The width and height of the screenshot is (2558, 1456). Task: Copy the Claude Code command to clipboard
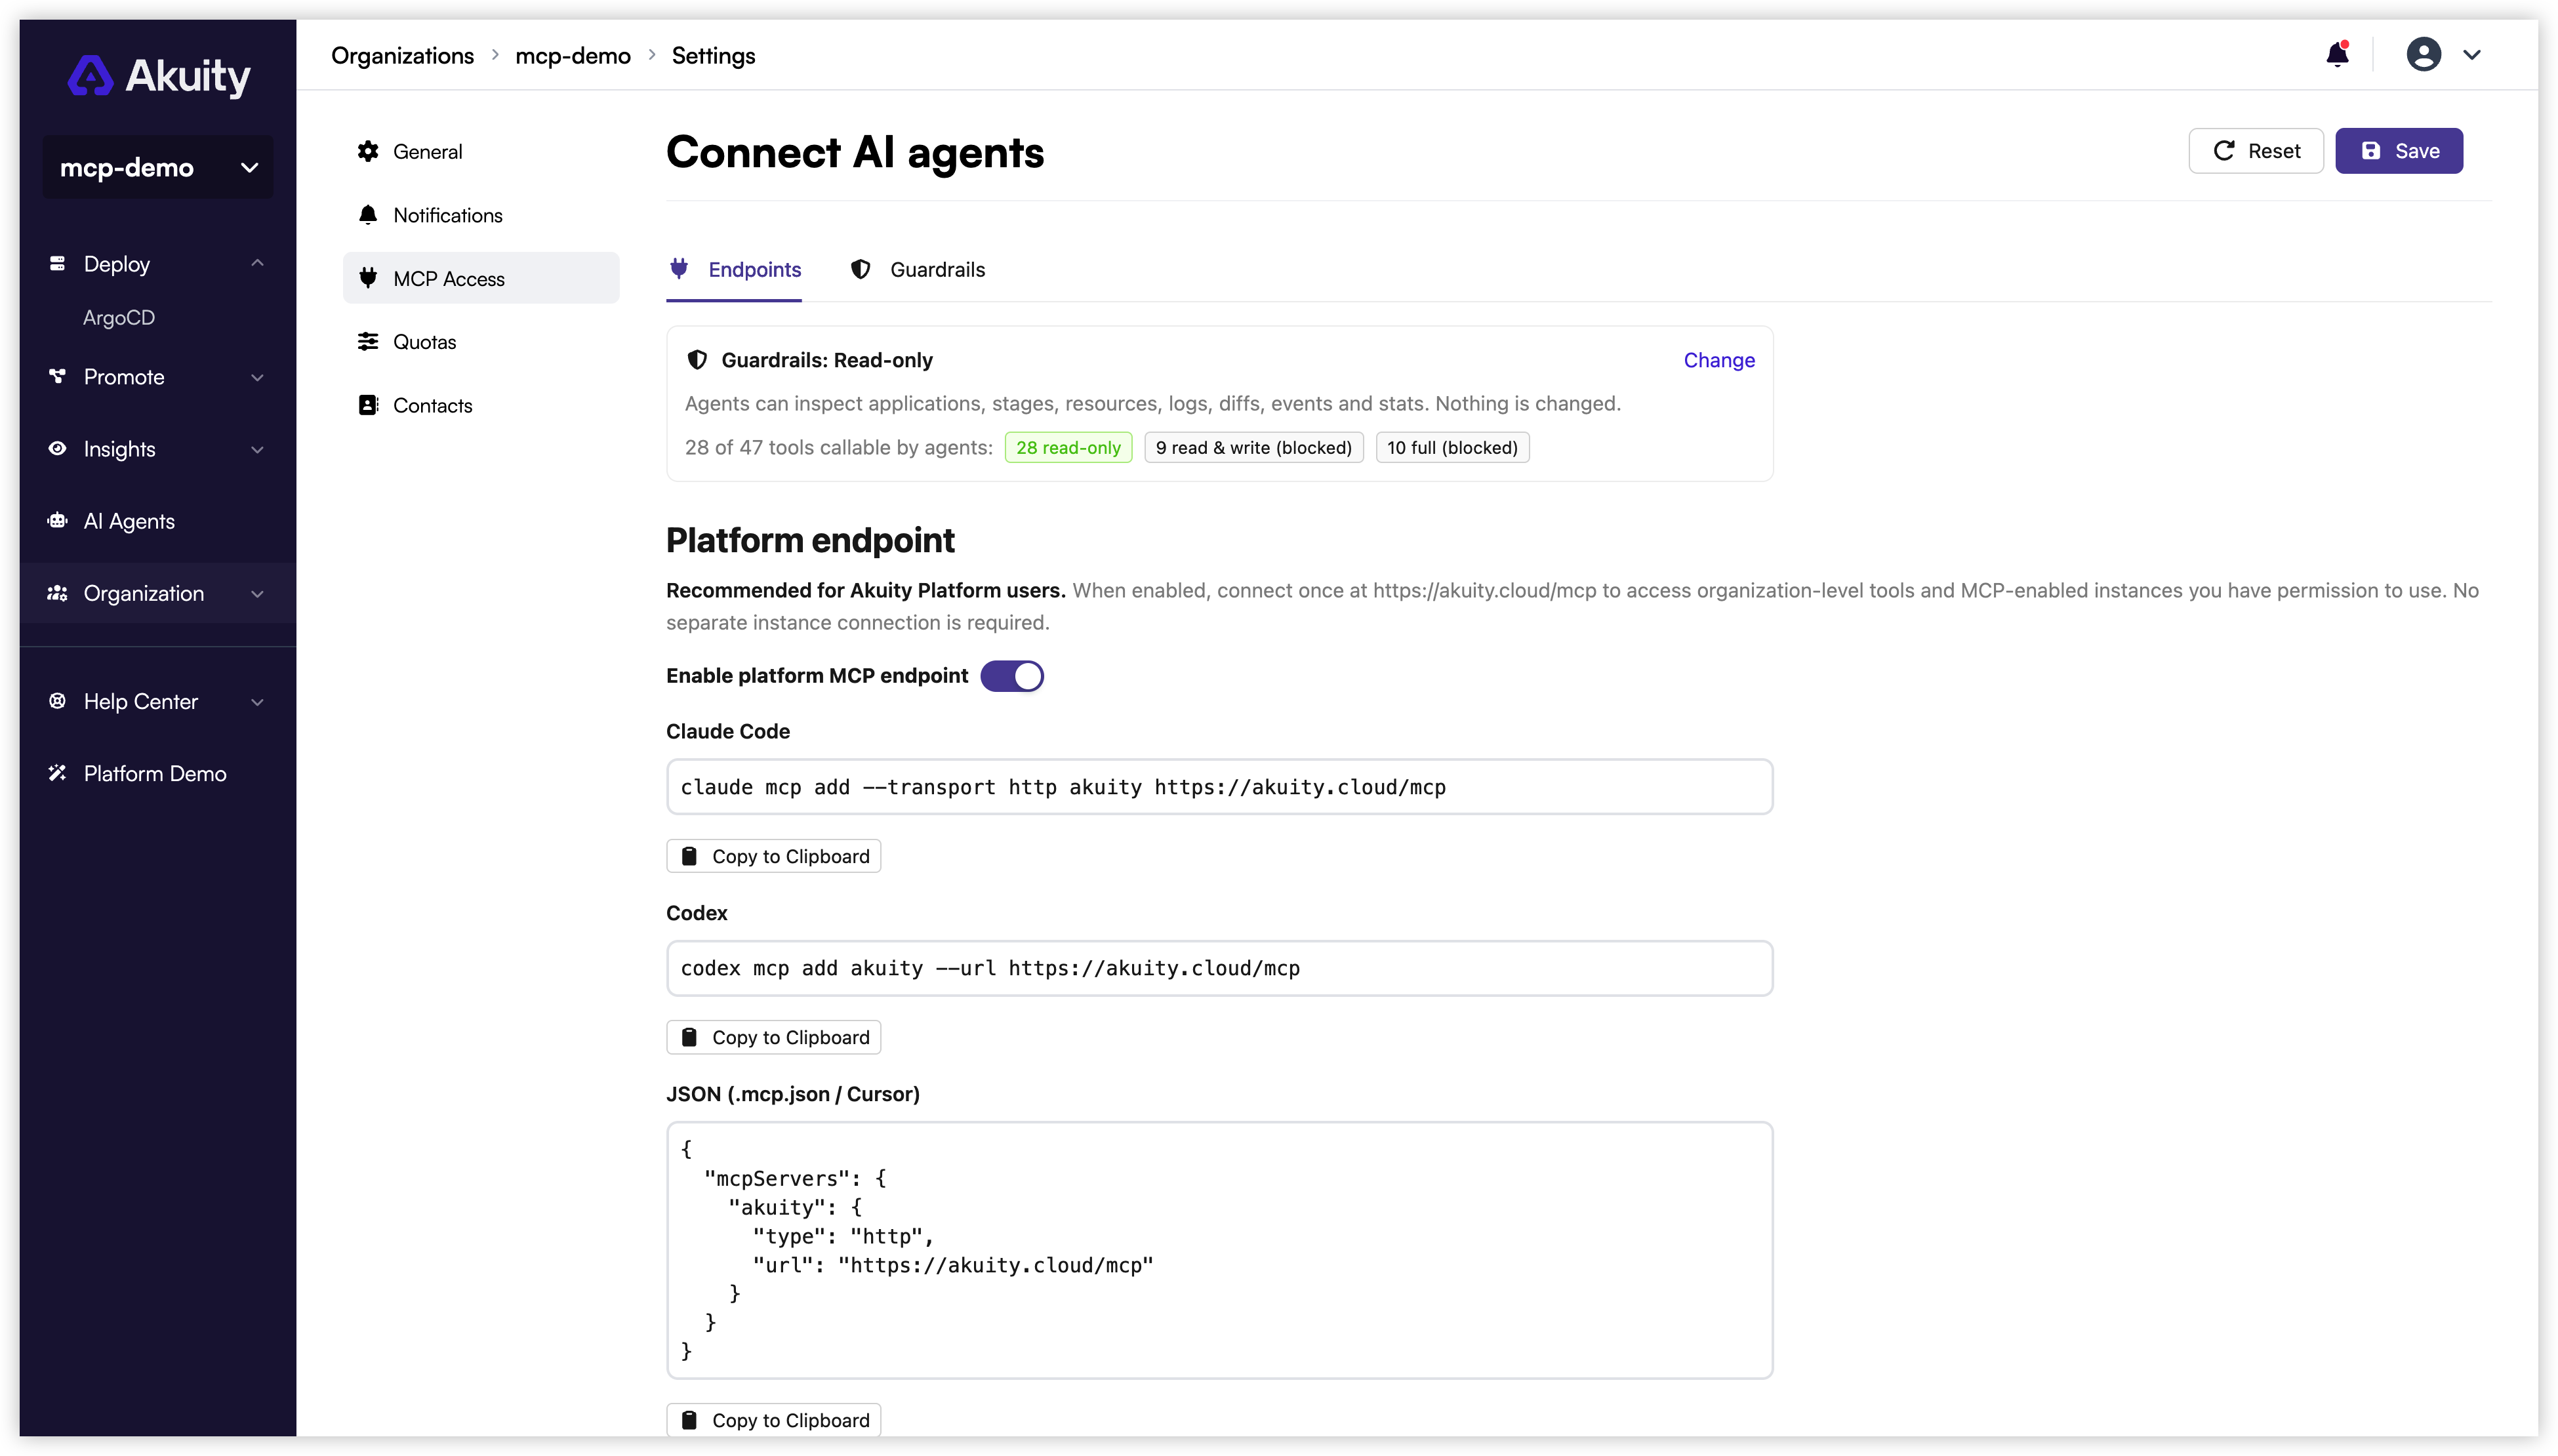point(774,856)
